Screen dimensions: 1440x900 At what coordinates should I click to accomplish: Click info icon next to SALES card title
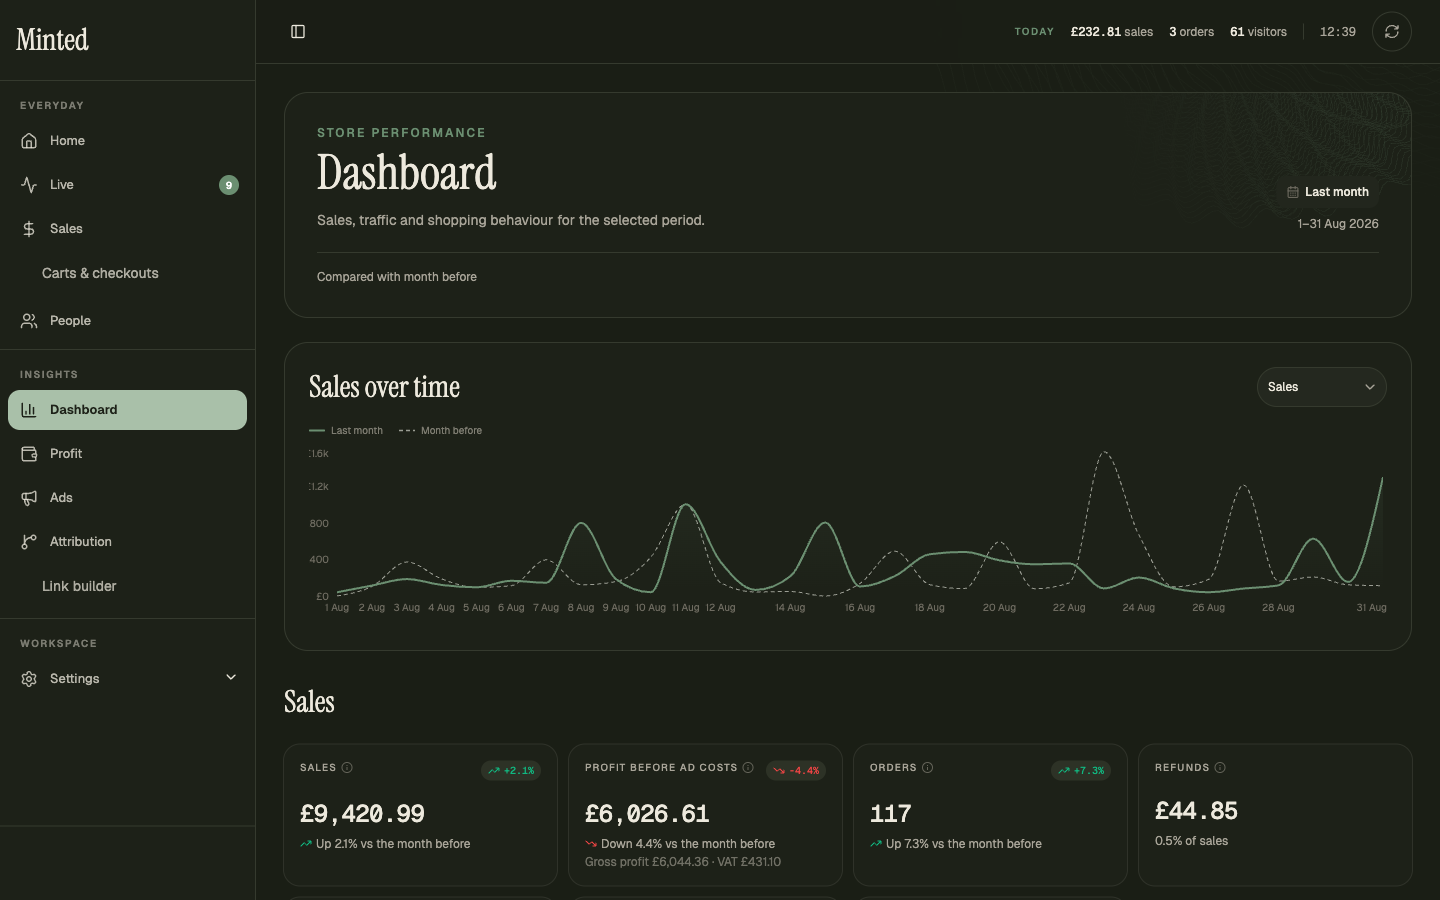click(x=347, y=768)
